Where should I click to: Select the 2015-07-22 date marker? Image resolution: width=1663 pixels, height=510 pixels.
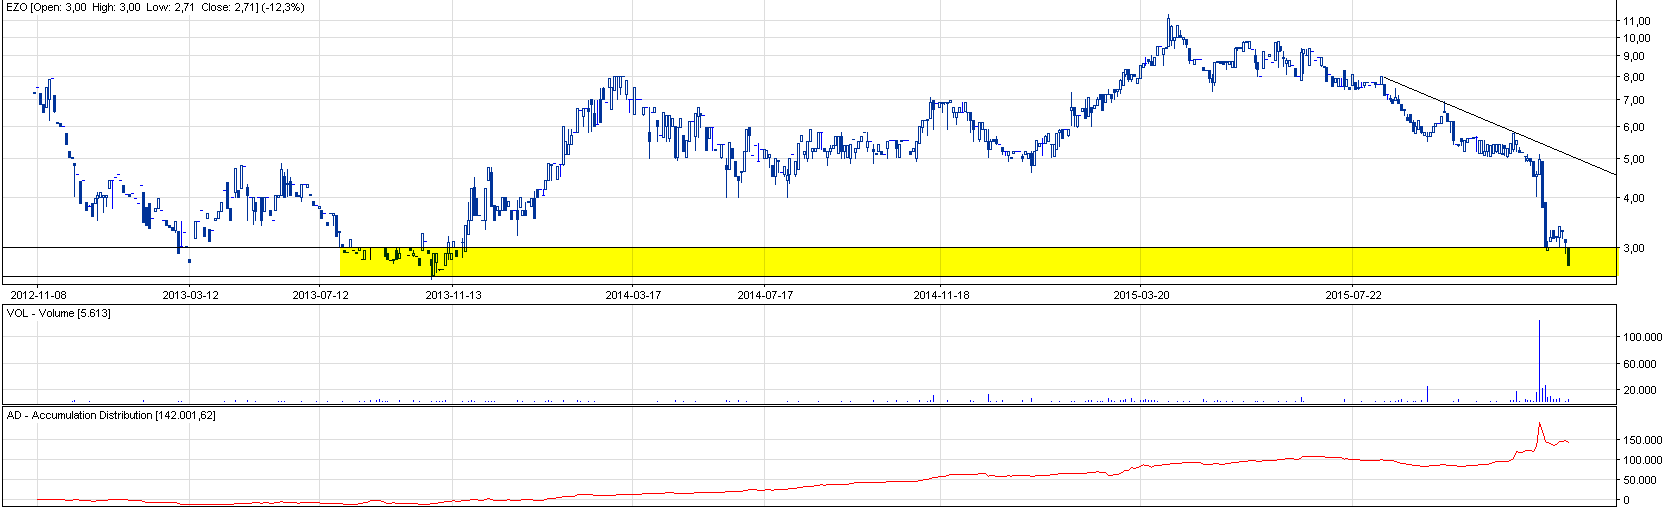[1353, 295]
